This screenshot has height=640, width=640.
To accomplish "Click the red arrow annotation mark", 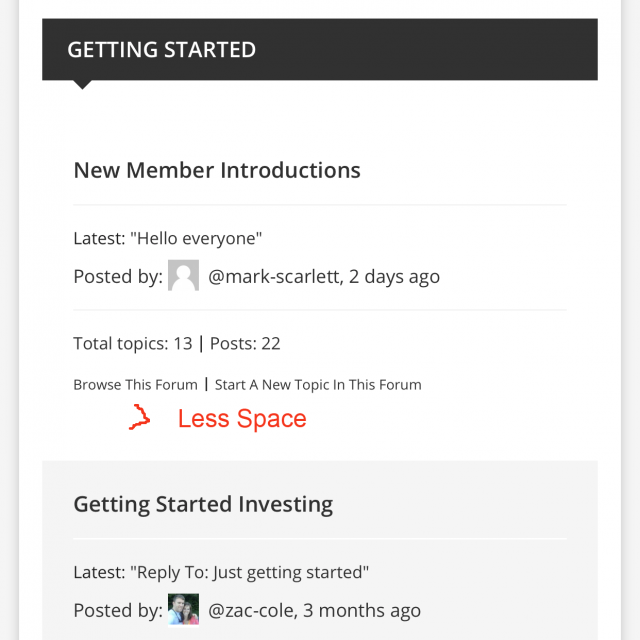I will tap(140, 417).
